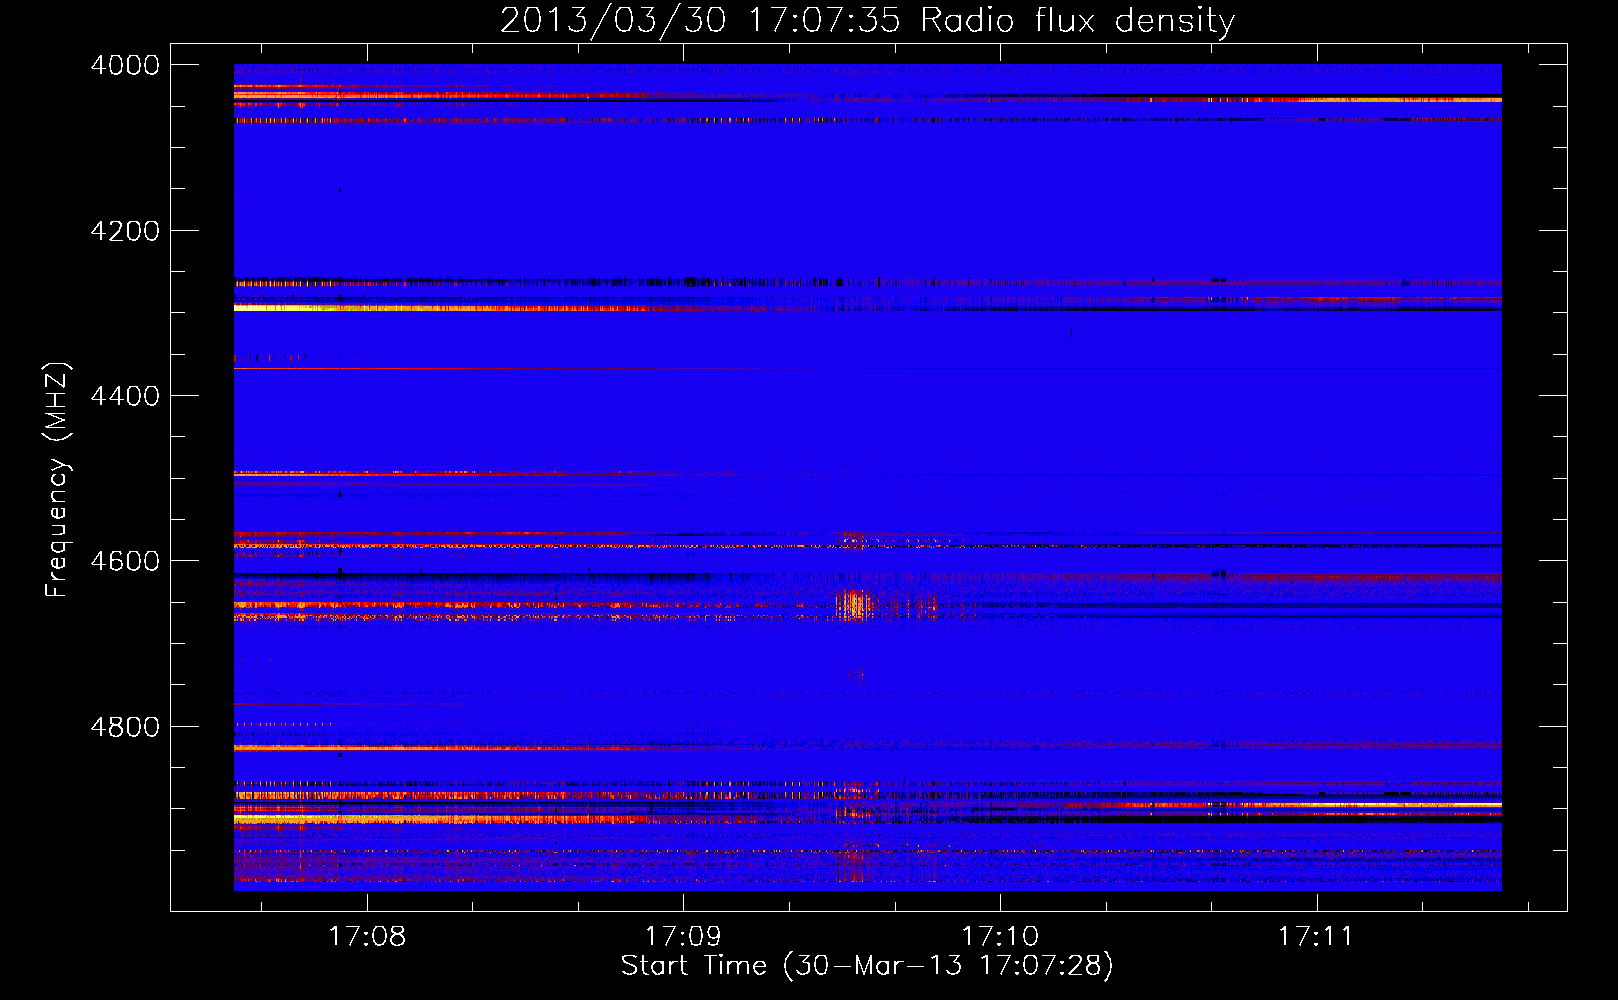Select the 4600 frequency tick label
The height and width of the screenshot is (1000, 1618).
(x=125, y=561)
